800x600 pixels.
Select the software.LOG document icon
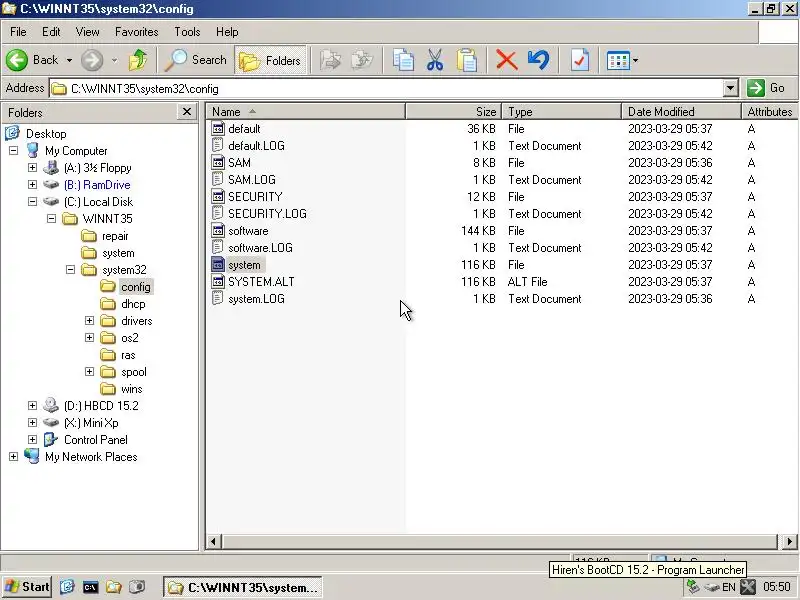218,247
